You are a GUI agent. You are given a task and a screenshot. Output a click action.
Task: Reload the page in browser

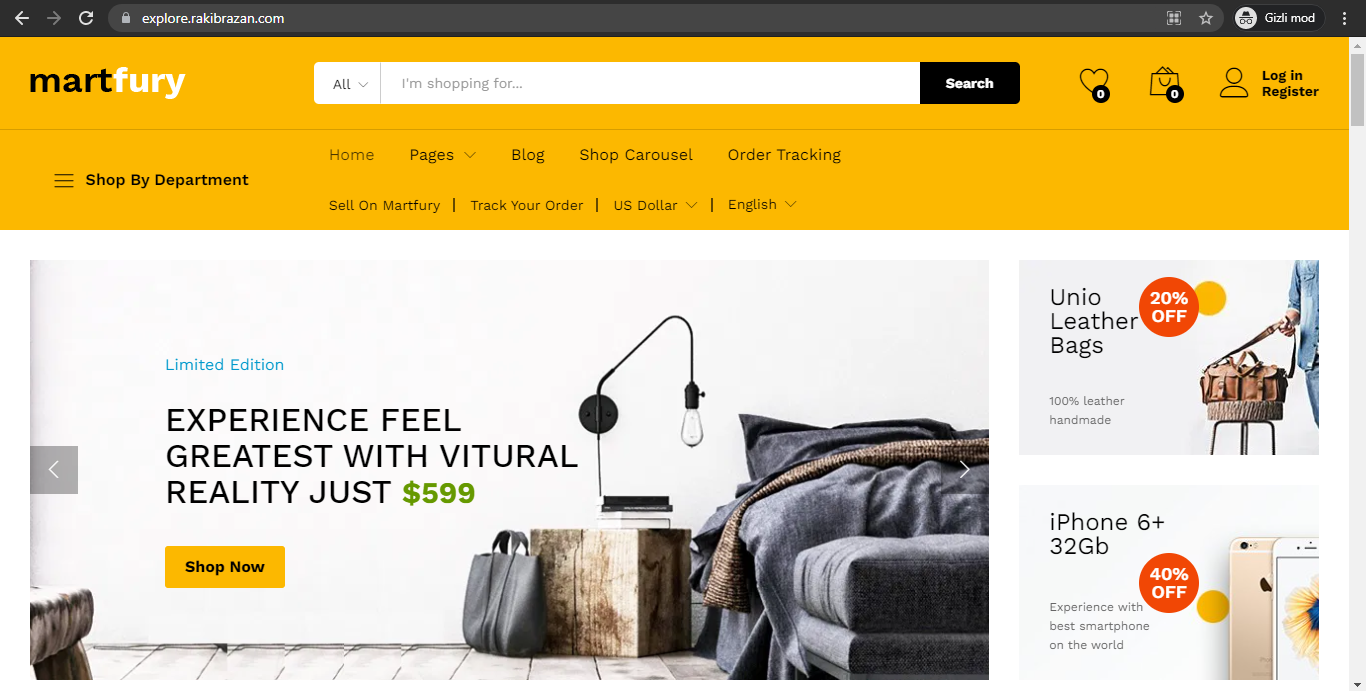pos(86,18)
